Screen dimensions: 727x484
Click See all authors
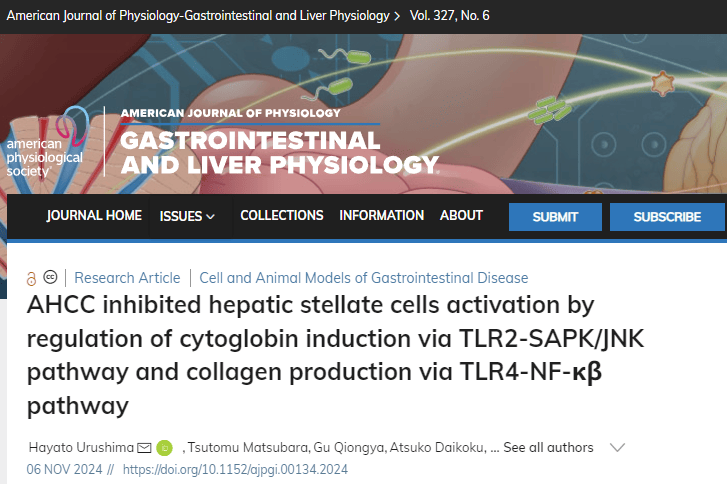[548, 447]
